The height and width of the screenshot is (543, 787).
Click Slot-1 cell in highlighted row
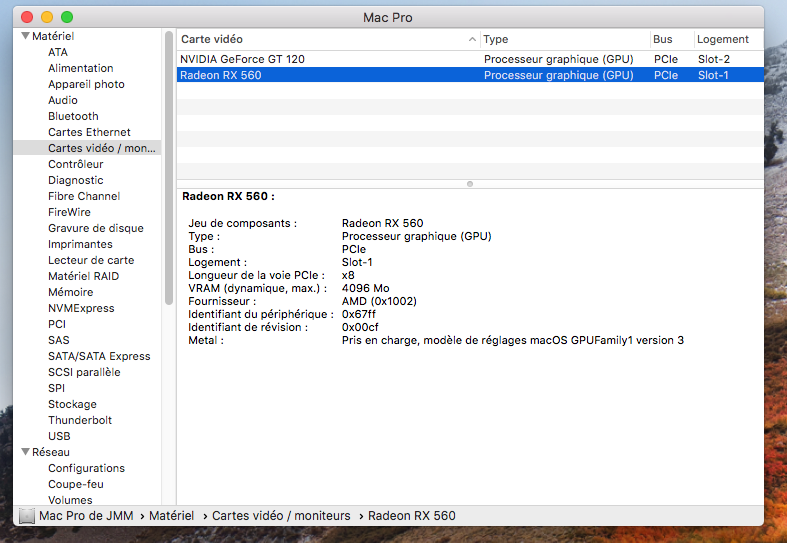[x=713, y=75]
